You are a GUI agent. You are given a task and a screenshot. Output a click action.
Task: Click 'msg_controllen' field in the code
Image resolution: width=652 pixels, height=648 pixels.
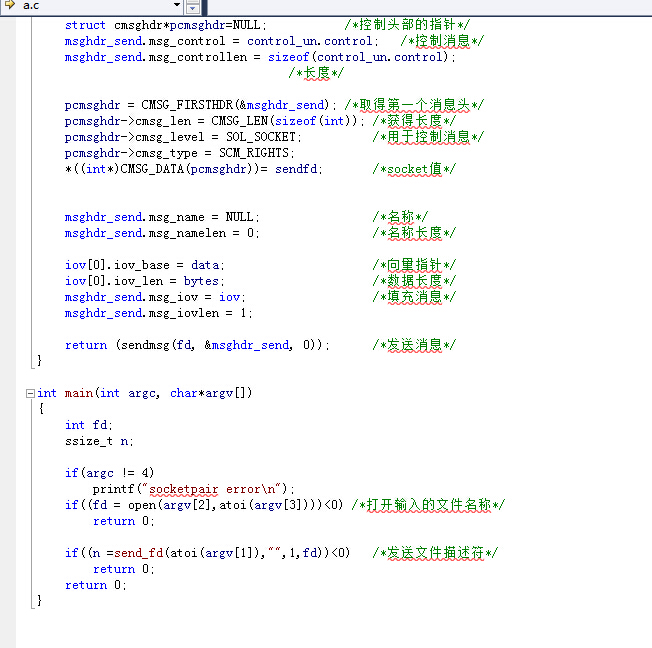198,57
